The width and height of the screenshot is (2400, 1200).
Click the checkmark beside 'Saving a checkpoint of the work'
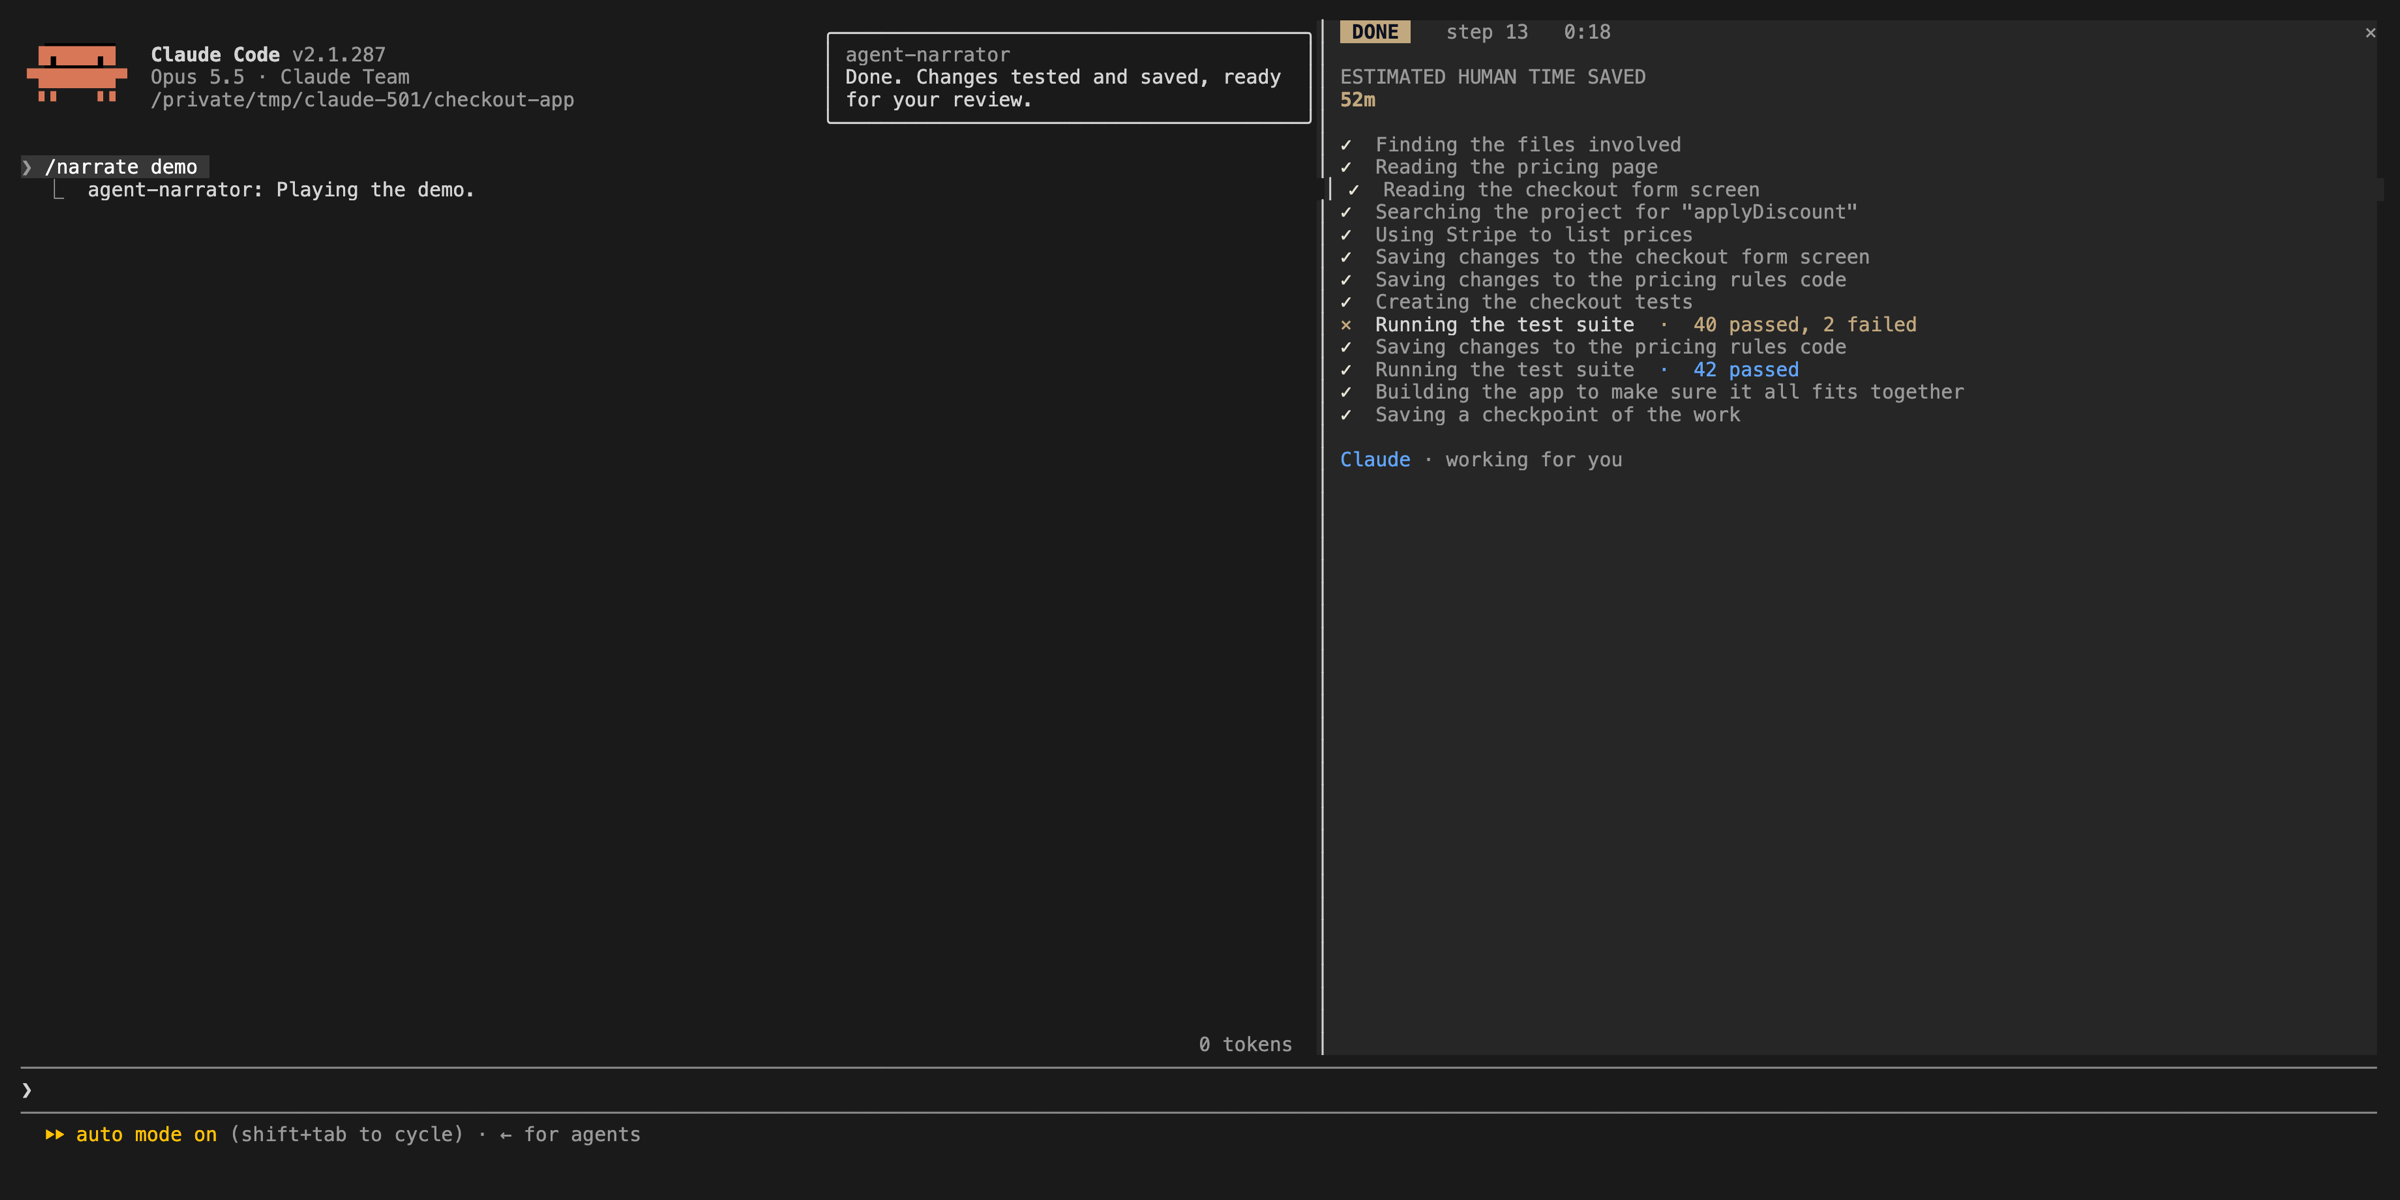coord(1346,415)
